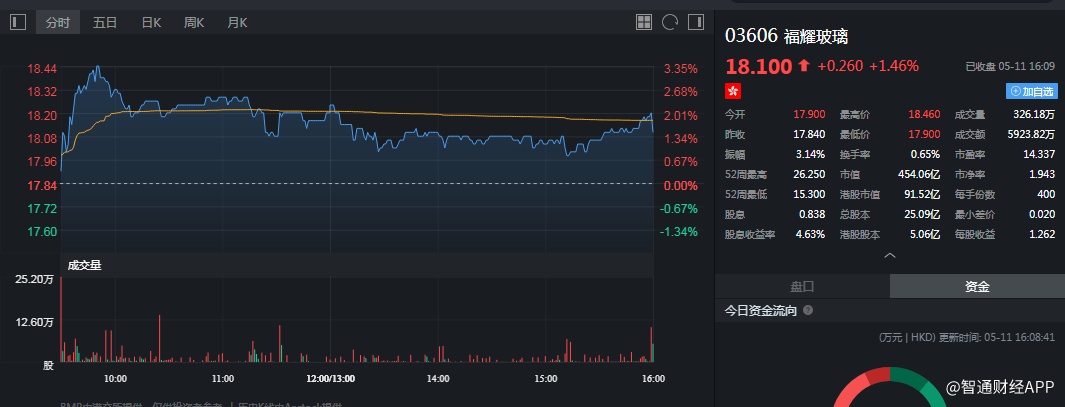Collapse the stock details with the chevron
1065x407 pixels.
point(890,256)
